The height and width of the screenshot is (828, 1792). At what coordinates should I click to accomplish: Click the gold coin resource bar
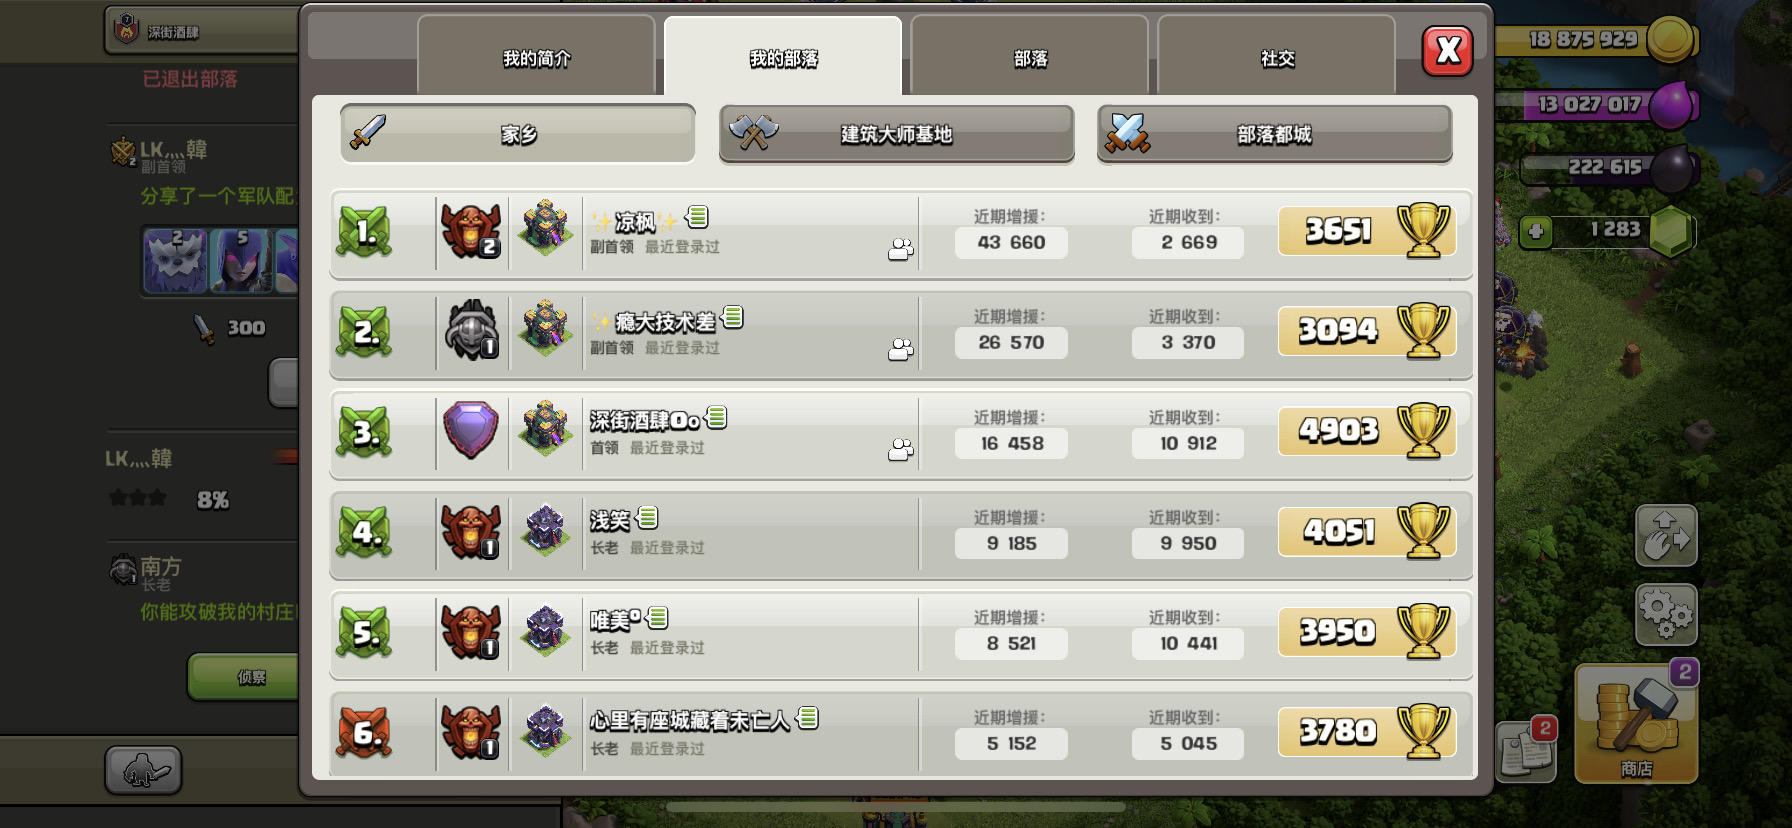point(1595,40)
